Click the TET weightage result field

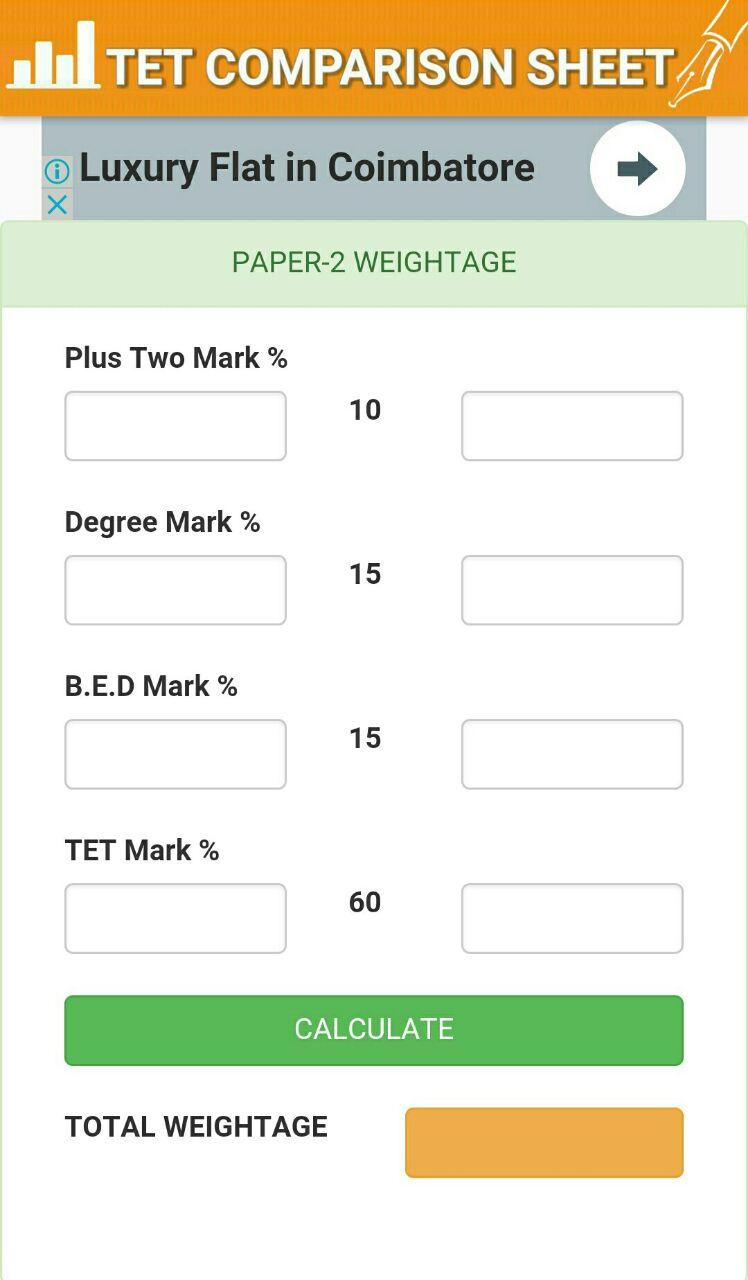(572, 918)
